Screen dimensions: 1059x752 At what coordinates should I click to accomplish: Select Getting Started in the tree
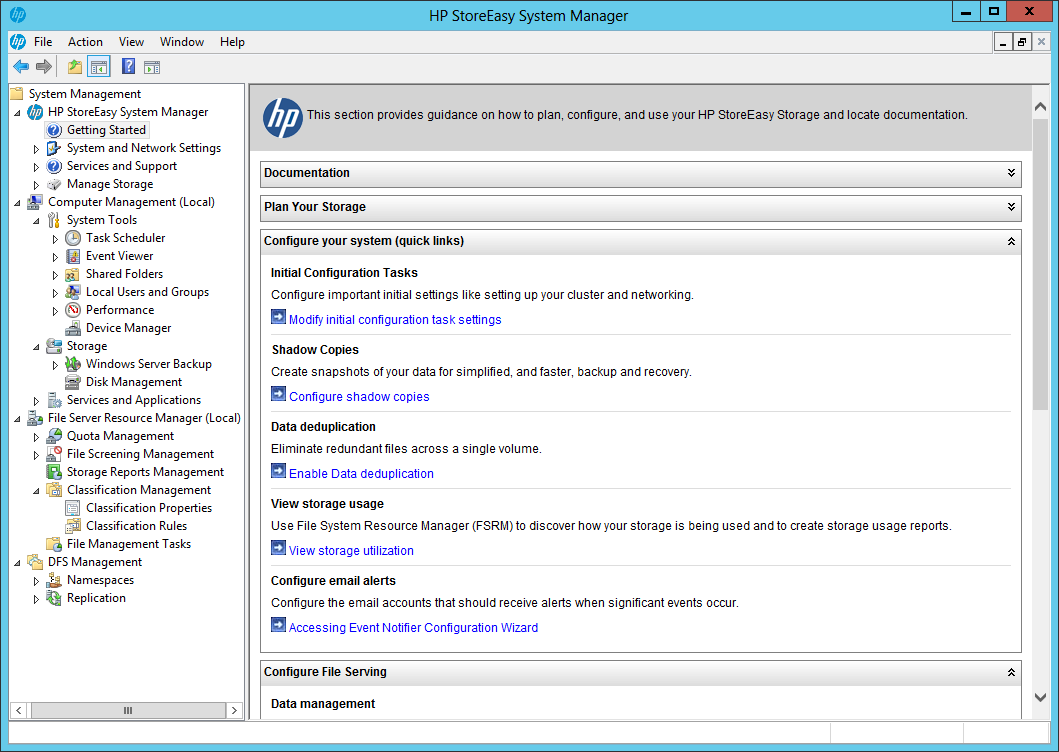[x=105, y=129]
